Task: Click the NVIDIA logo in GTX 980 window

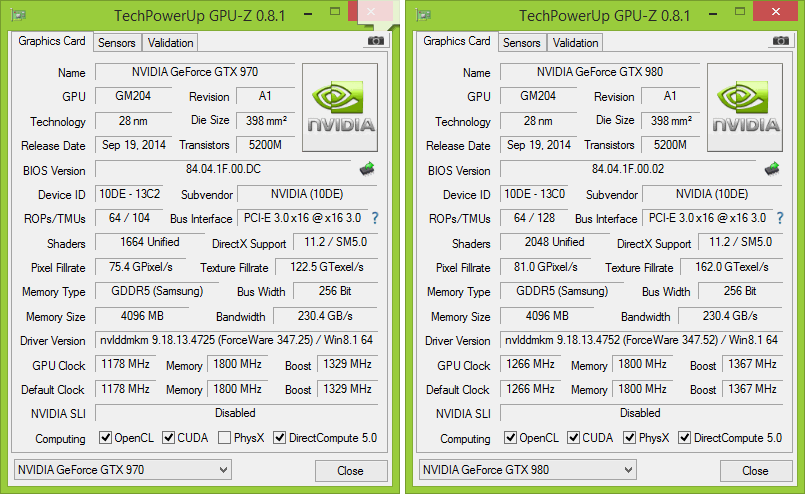Action: (745, 107)
